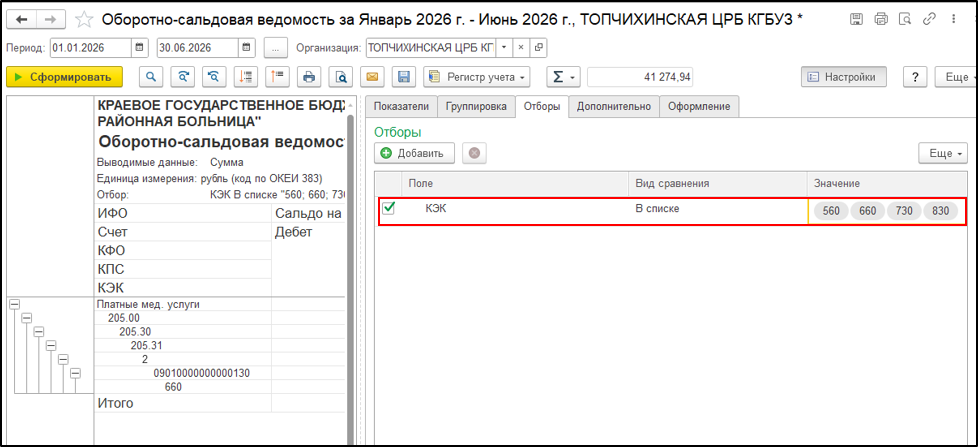Expand all groups with the up arrow icon

coord(278,77)
